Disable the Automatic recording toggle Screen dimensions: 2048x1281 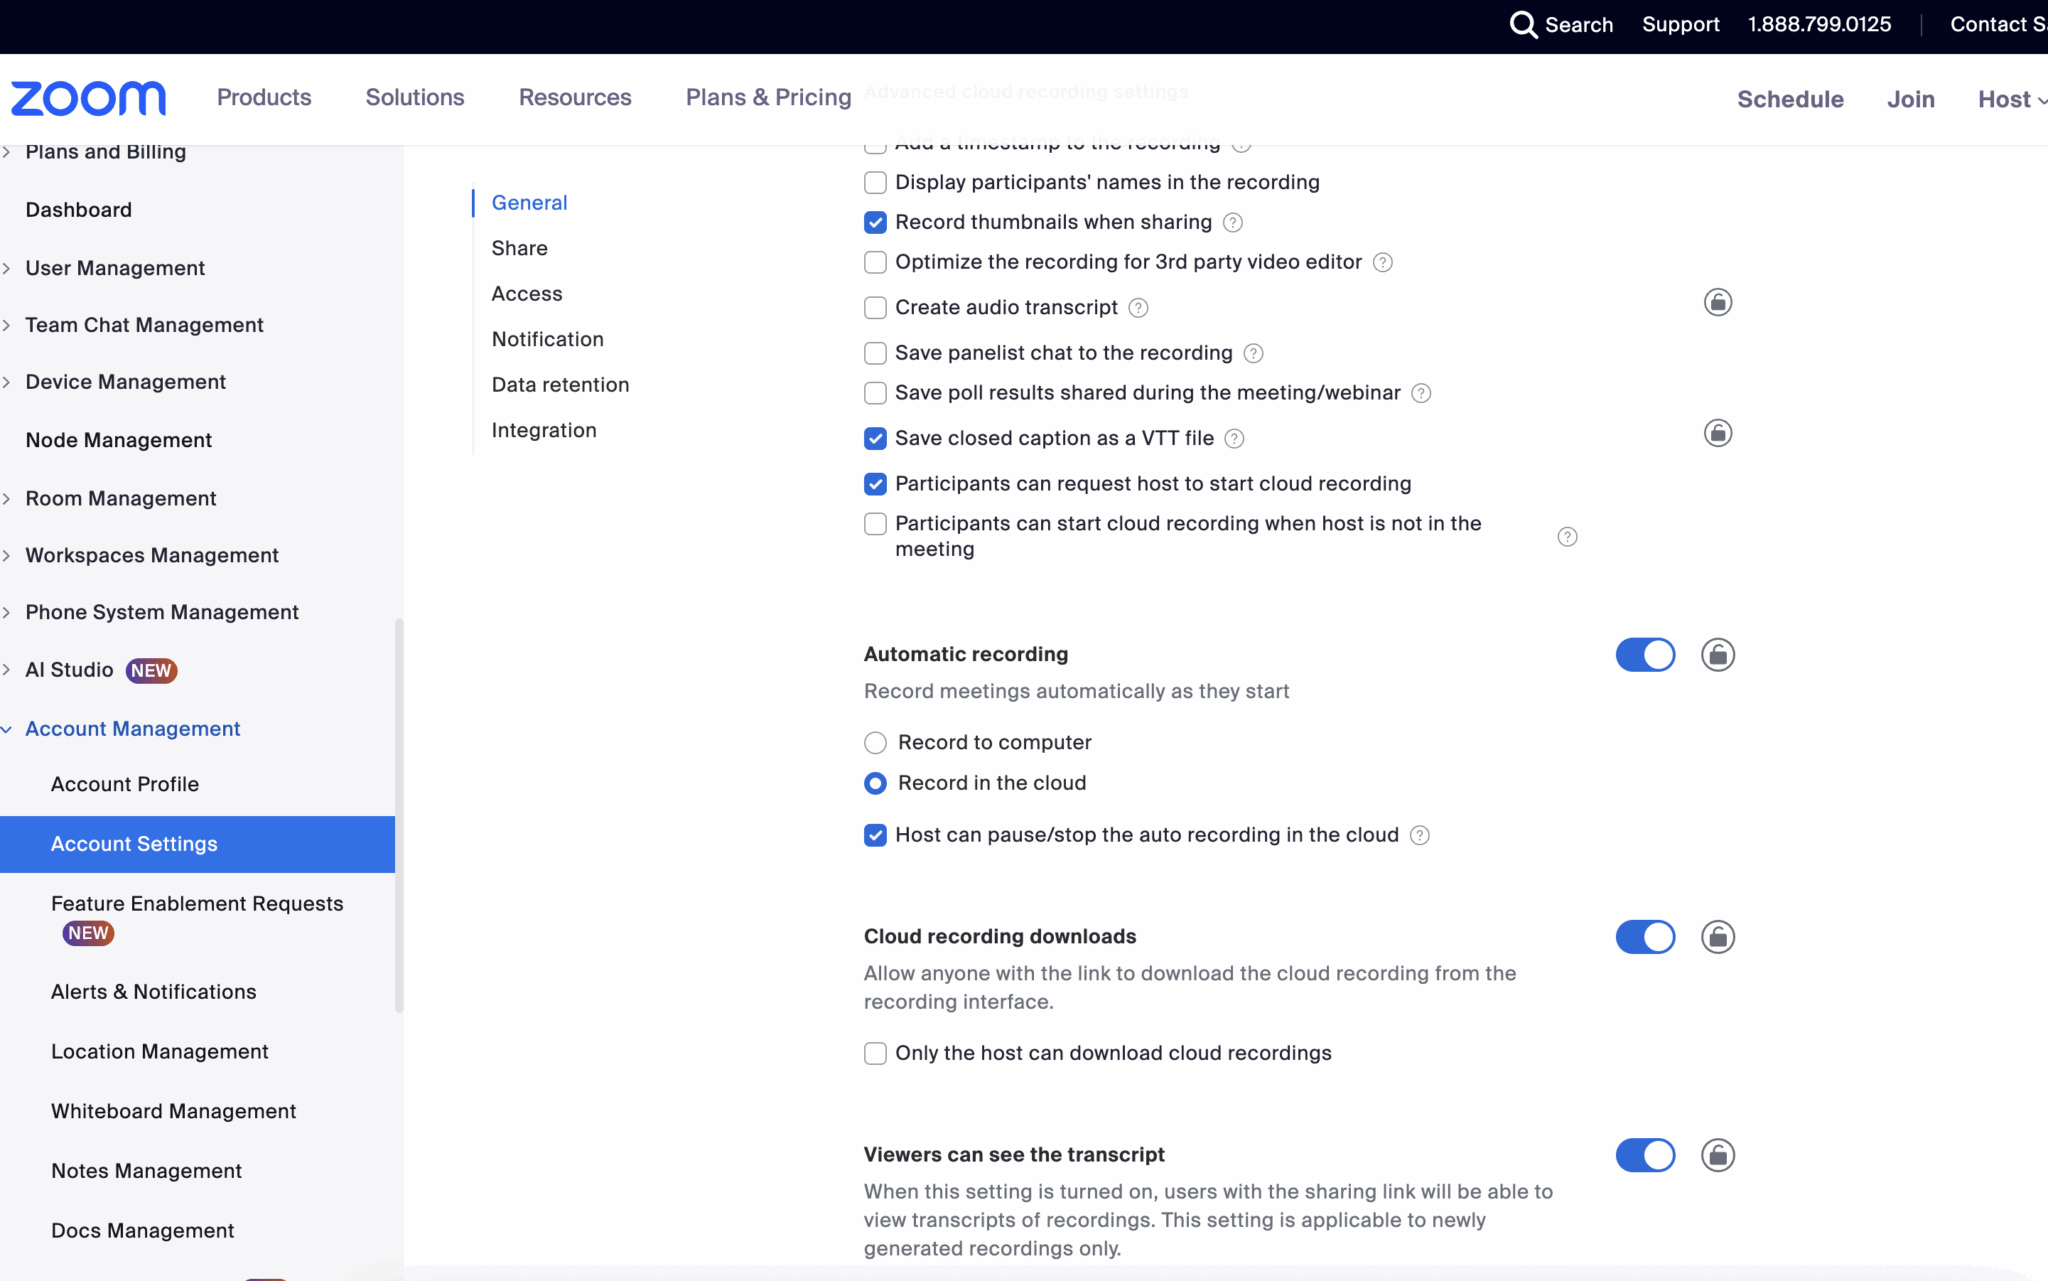(1644, 654)
